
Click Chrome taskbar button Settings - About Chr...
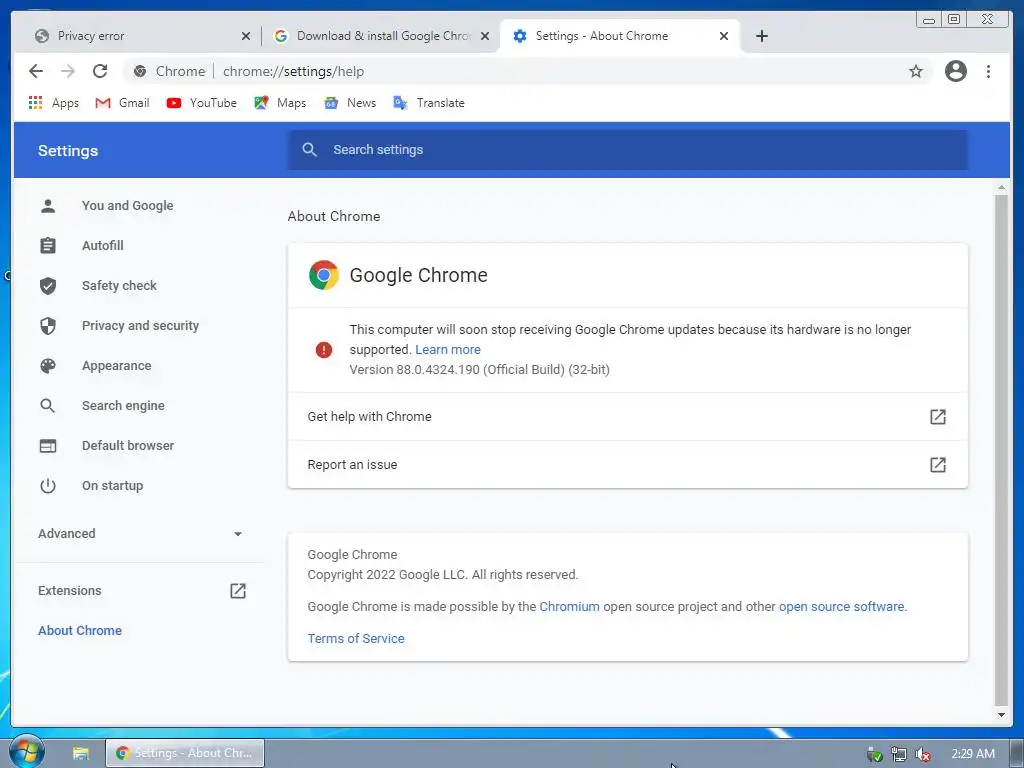coord(185,753)
